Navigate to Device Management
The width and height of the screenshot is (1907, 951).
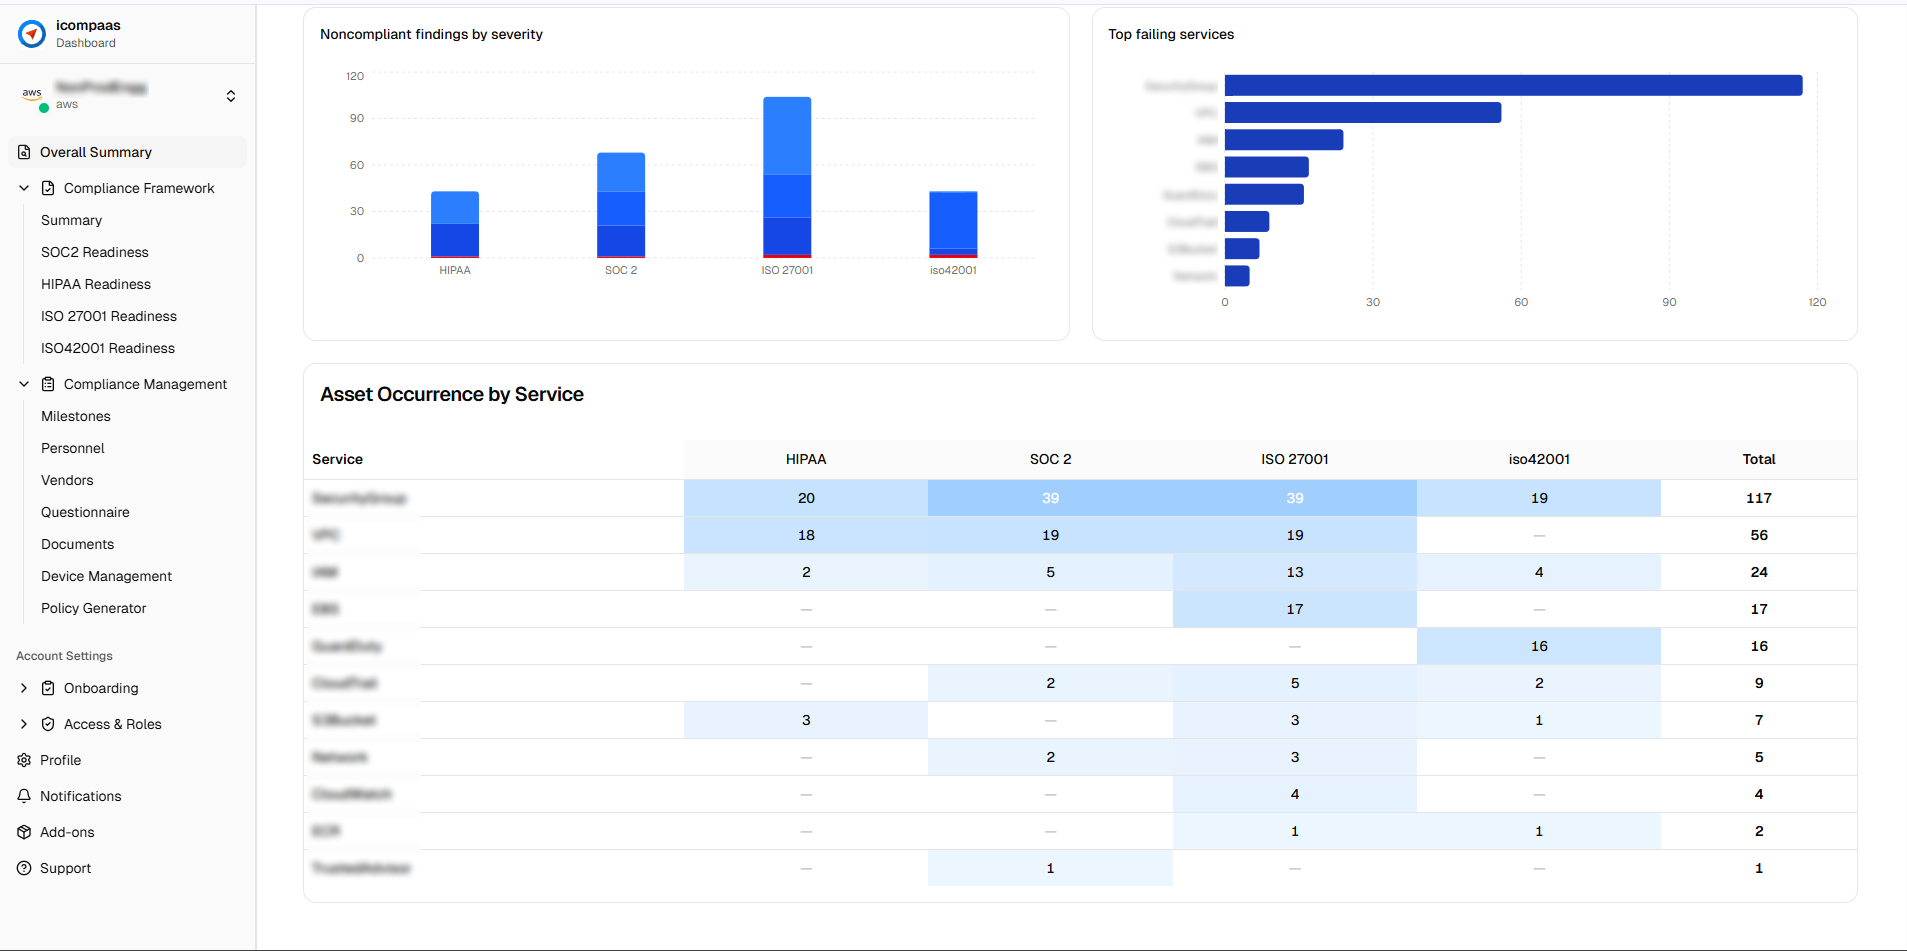(x=107, y=576)
